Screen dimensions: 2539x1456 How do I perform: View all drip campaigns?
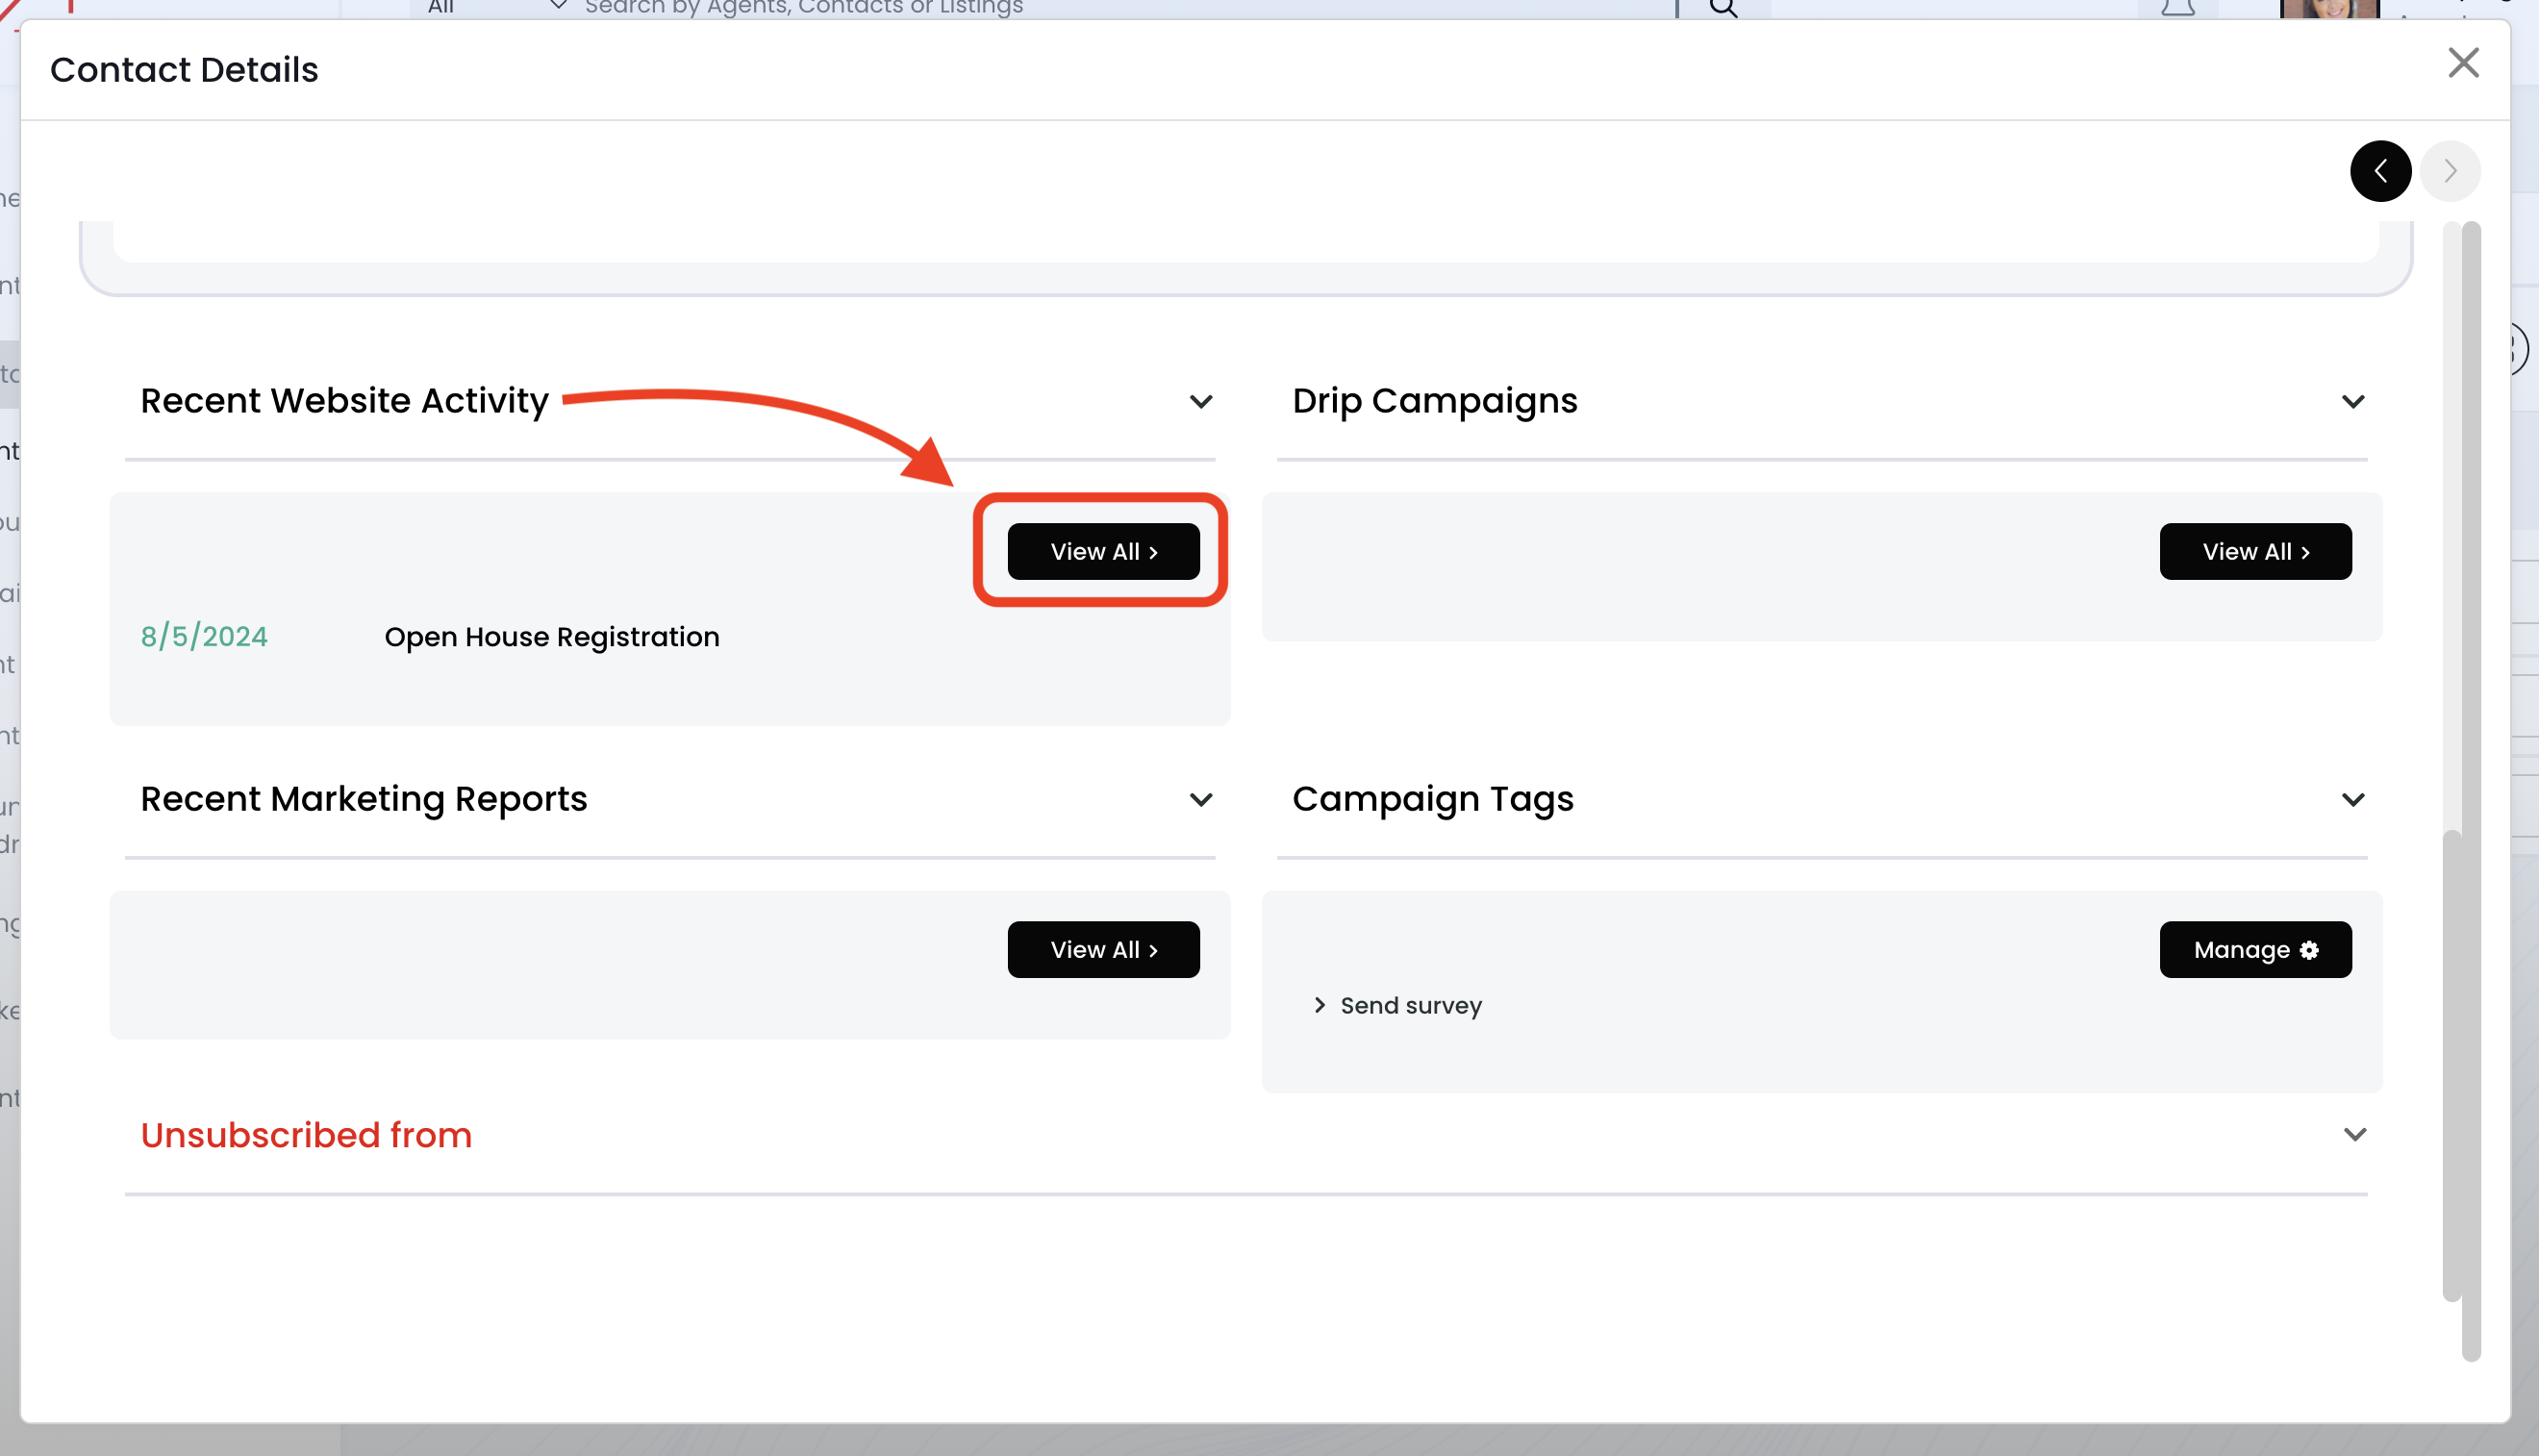(x=2255, y=552)
